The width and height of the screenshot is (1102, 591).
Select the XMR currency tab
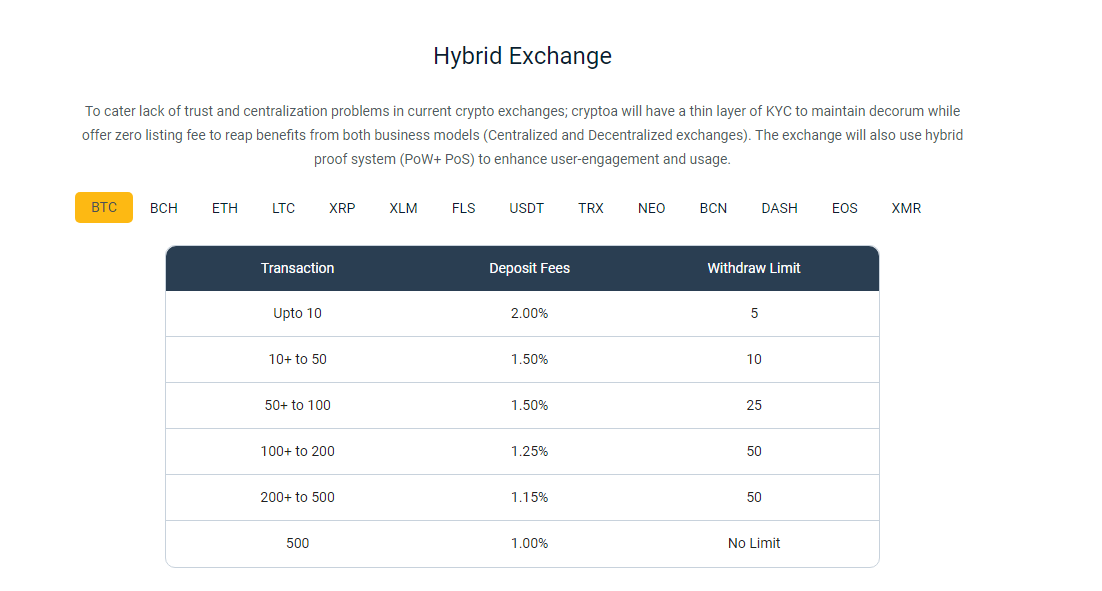tap(906, 208)
